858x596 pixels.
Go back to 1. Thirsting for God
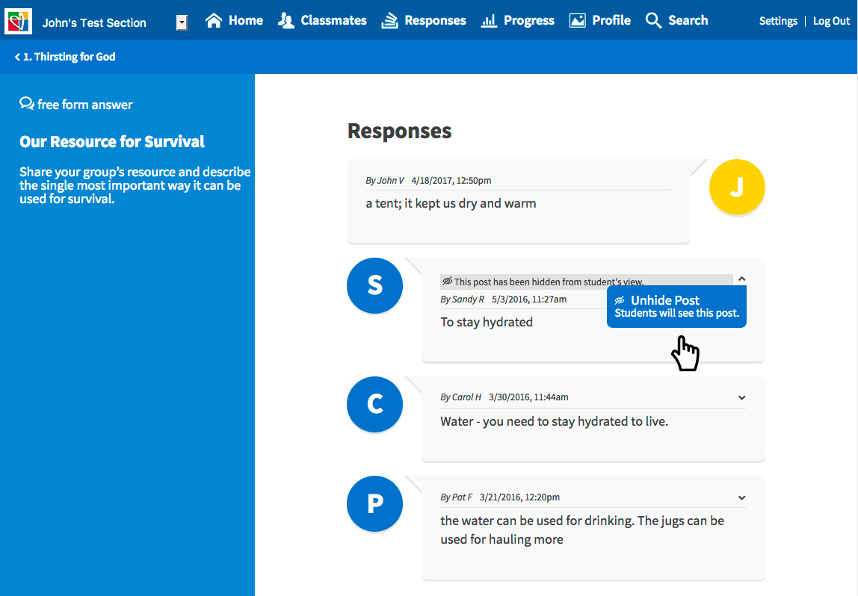click(x=65, y=57)
